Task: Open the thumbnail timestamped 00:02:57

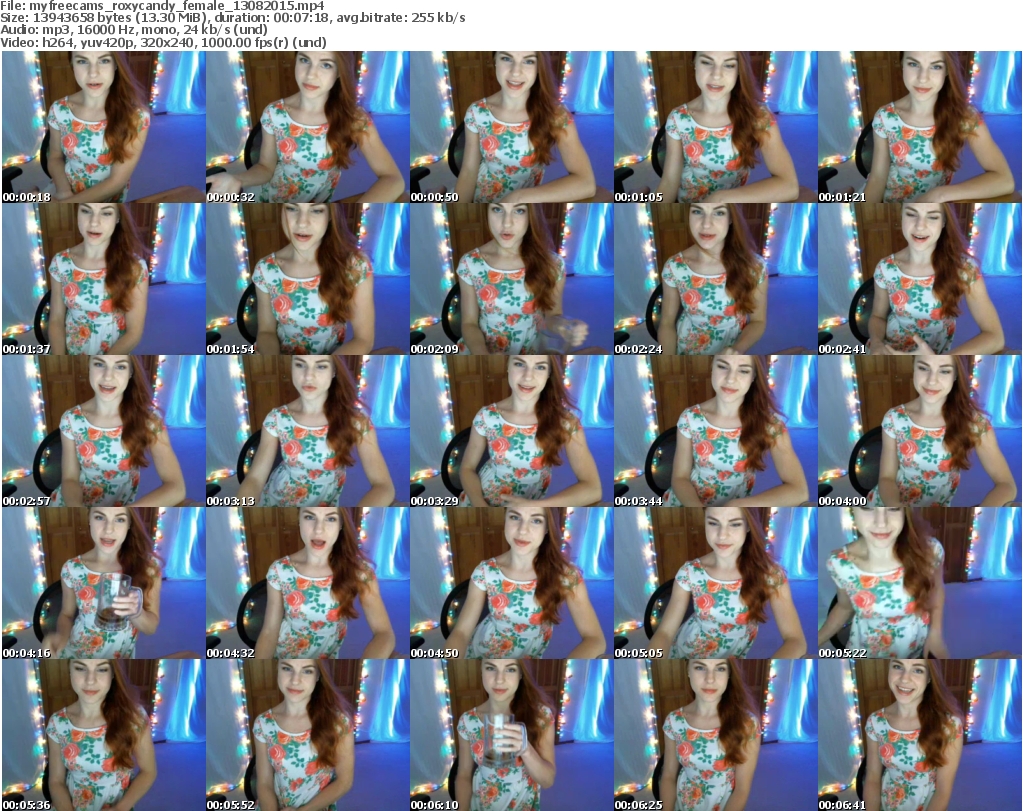Action: point(103,431)
